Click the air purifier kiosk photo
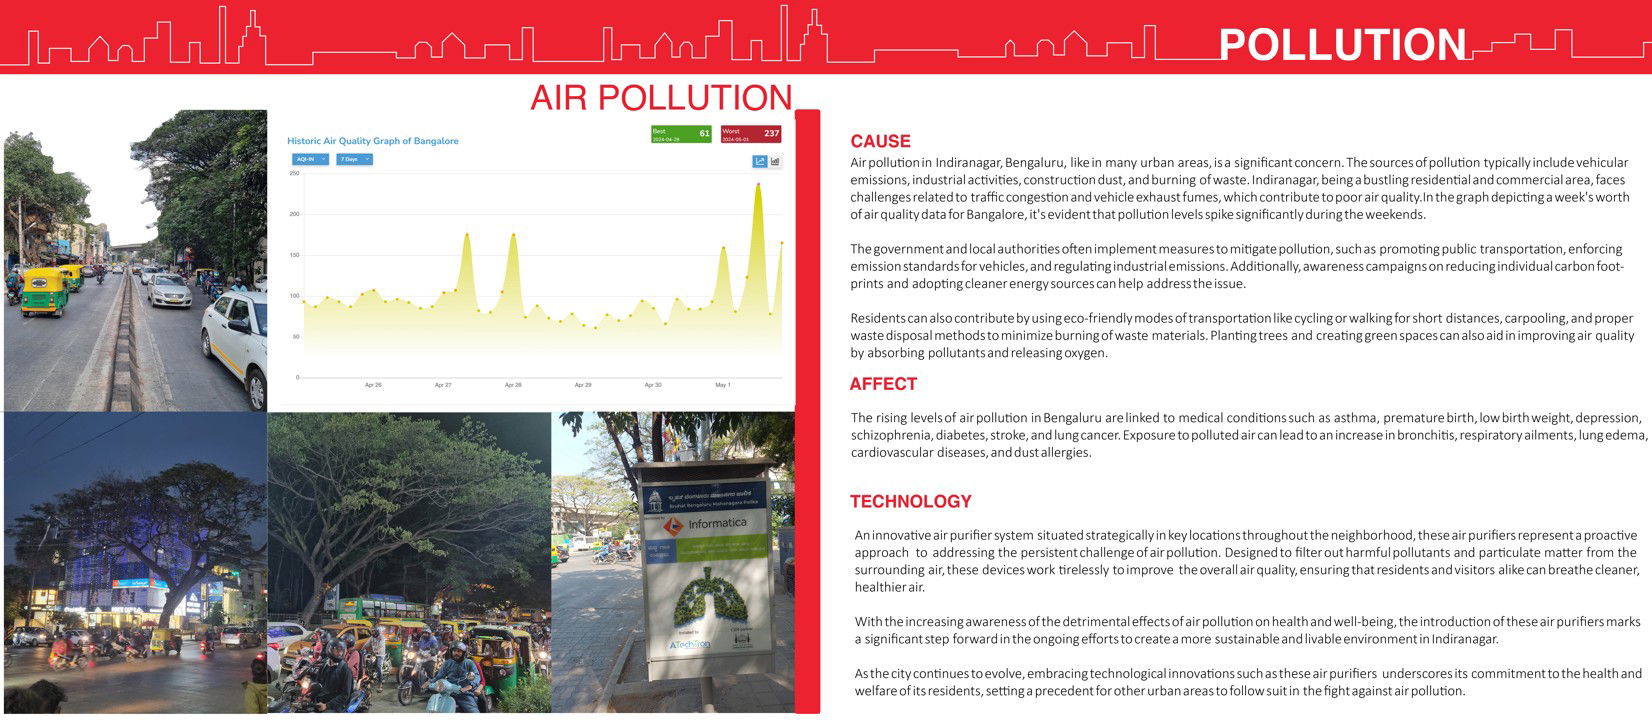1652x727 pixels. click(x=673, y=563)
